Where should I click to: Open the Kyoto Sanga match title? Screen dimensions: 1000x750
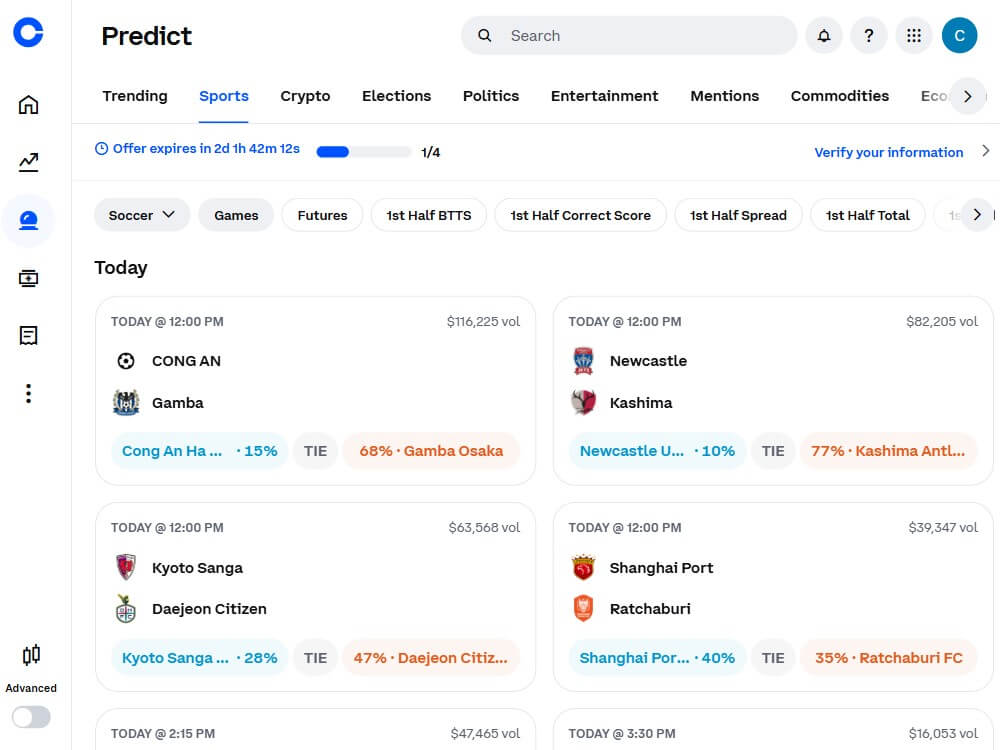tap(197, 568)
